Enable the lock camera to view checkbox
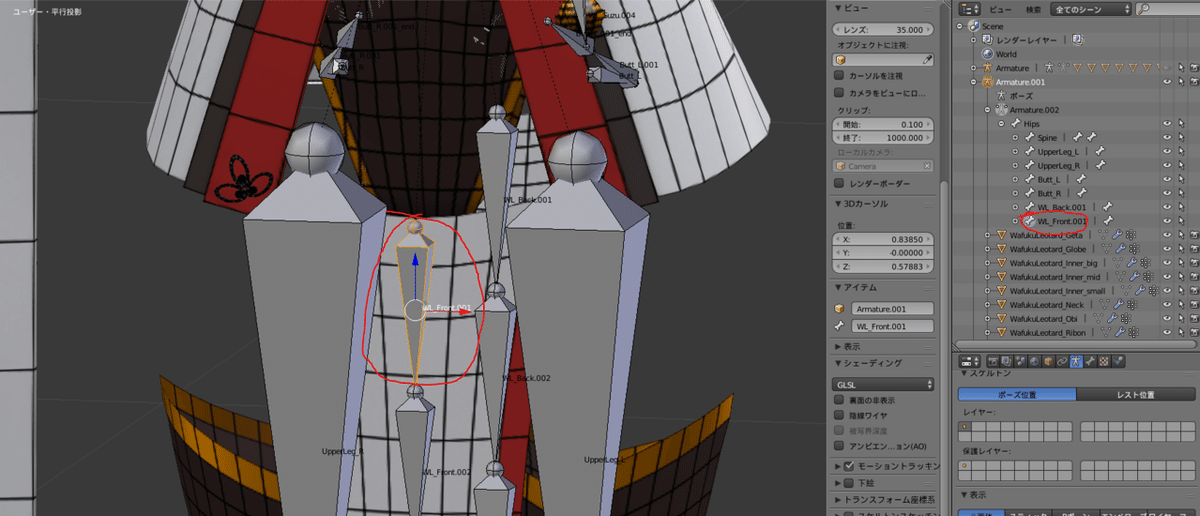1200x516 pixels. (x=839, y=92)
